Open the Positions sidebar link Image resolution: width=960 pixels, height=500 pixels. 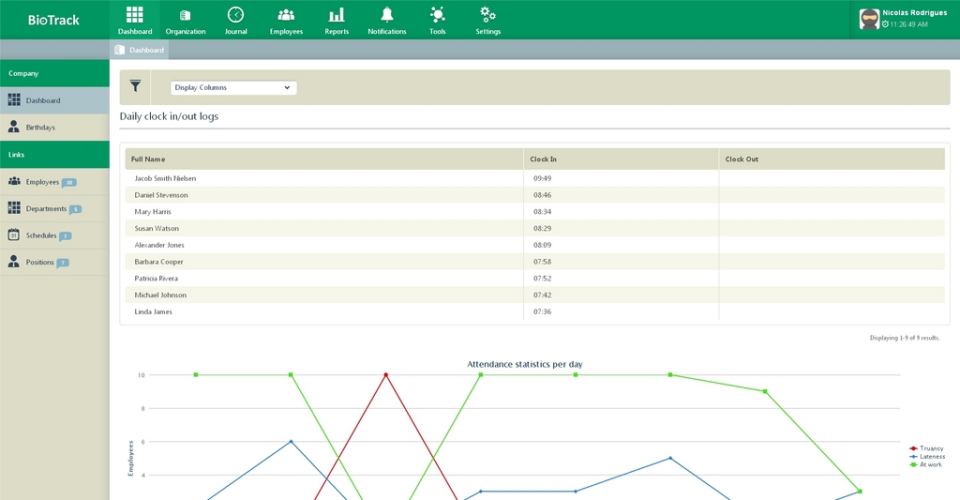click(54, 263)
